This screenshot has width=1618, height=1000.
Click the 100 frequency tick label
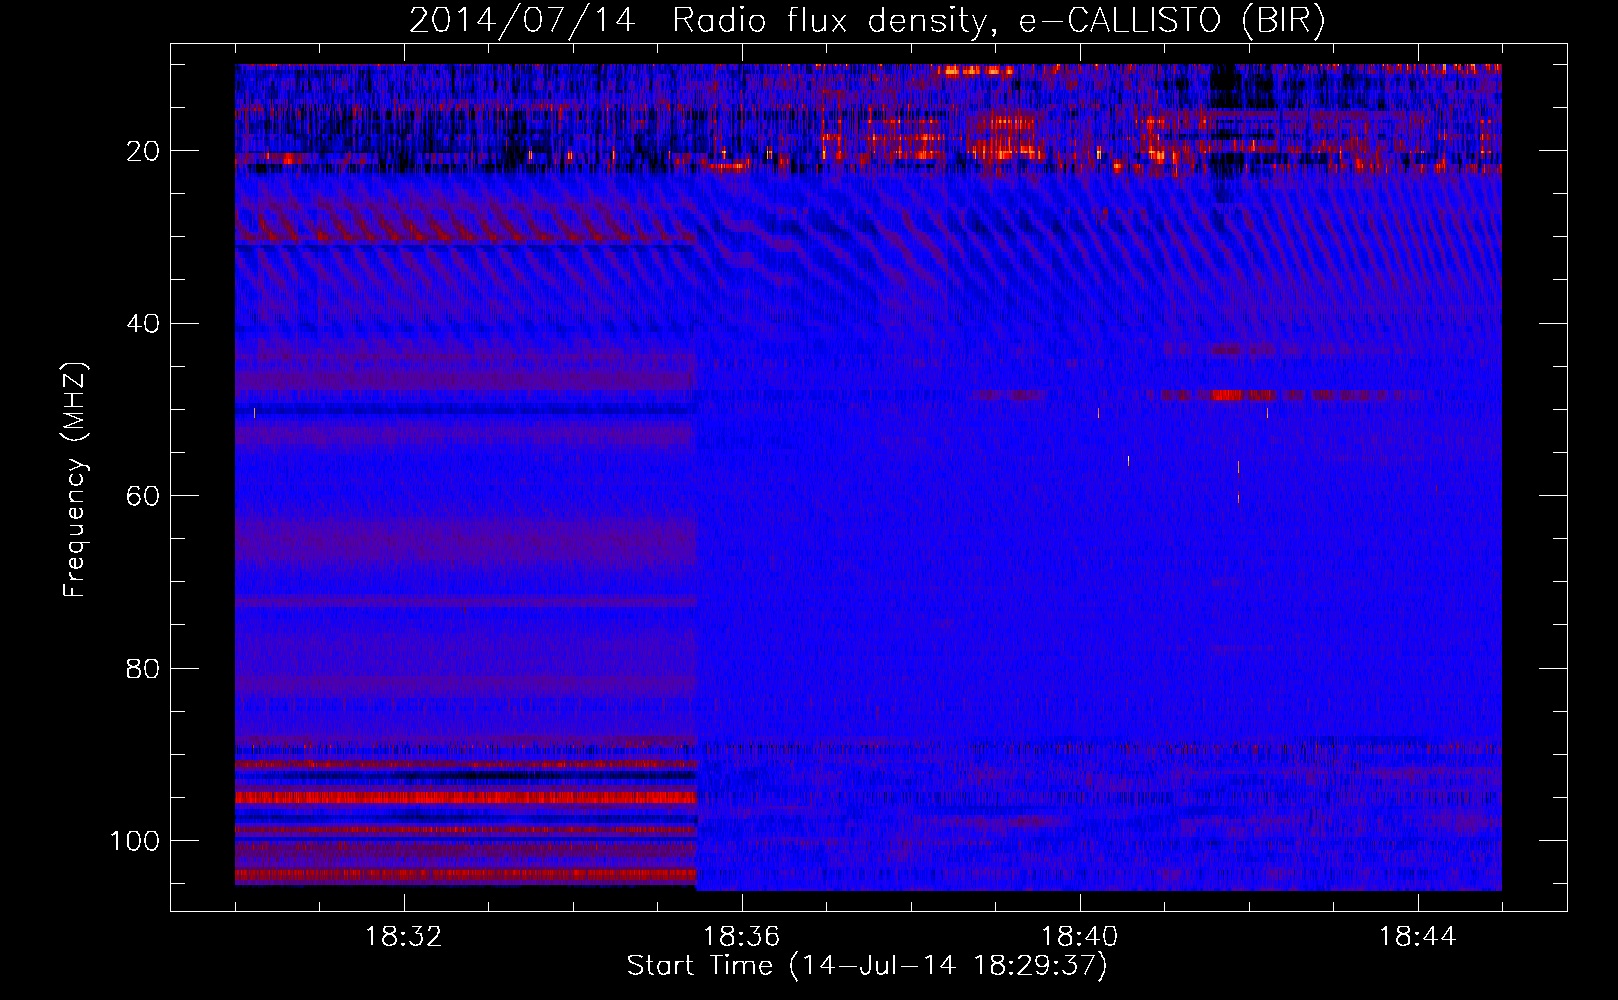(x=135, y=841)
